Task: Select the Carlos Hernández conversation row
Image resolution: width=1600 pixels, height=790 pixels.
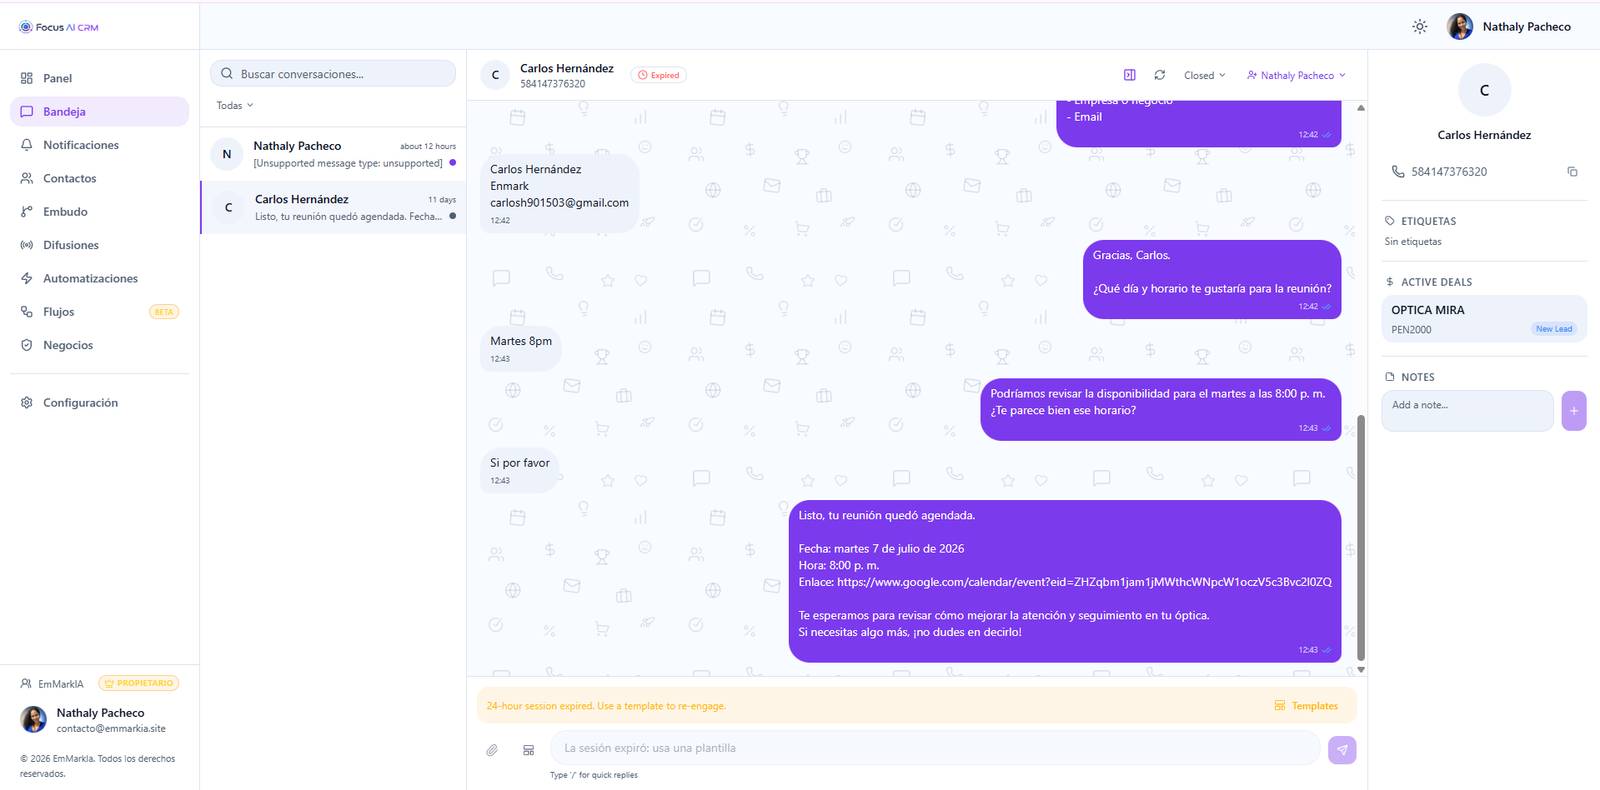Action: (333, 207)
